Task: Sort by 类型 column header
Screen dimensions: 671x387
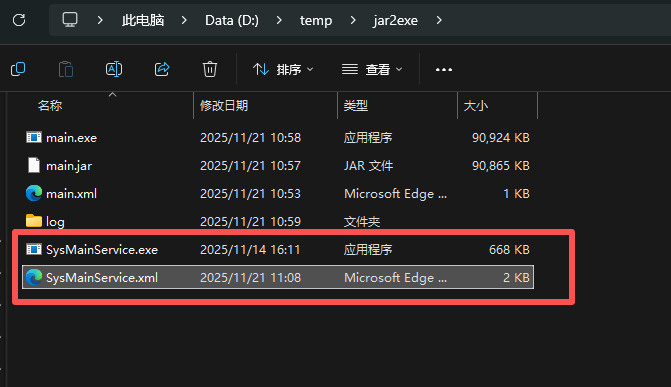Action: point(356,106)
